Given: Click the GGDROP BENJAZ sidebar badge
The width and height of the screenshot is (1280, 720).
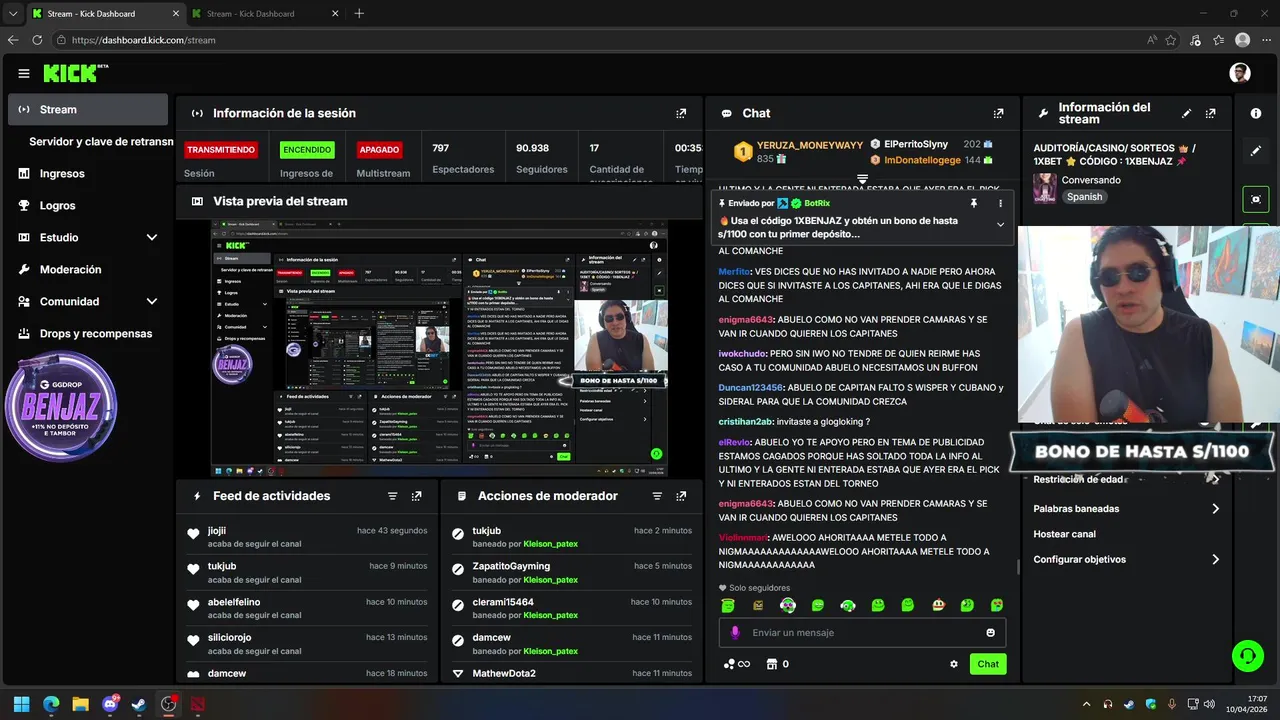Looking at the screenshot, I should (x=62, y=406).
